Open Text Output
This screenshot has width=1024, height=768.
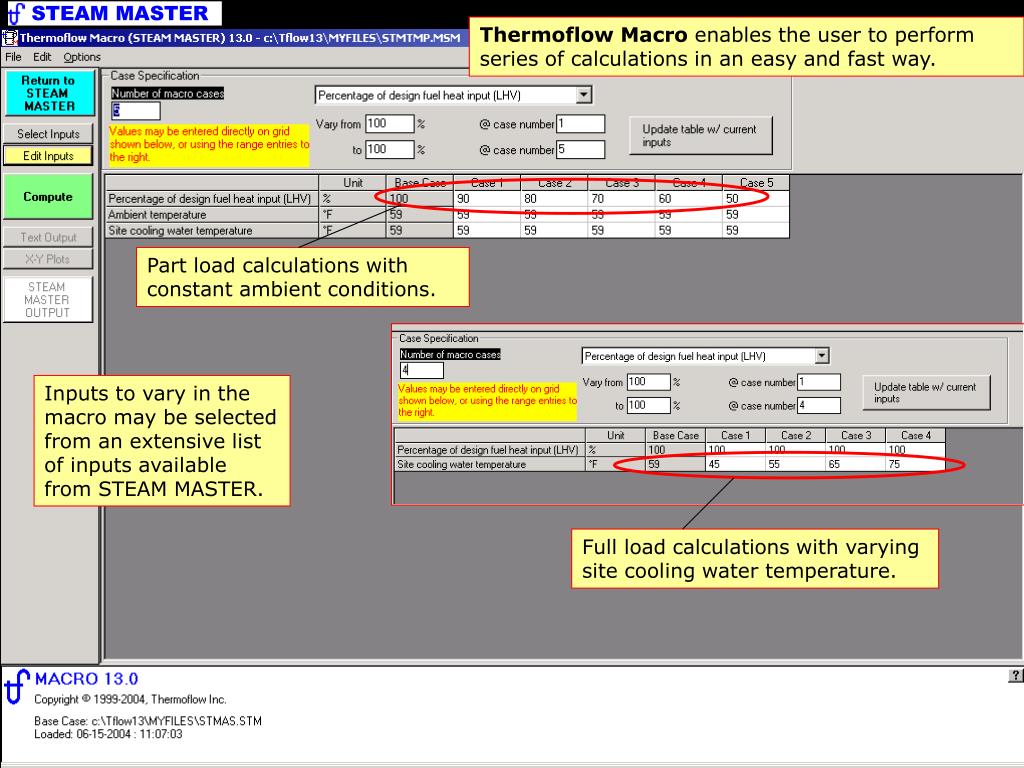click(x=48, y=238)
